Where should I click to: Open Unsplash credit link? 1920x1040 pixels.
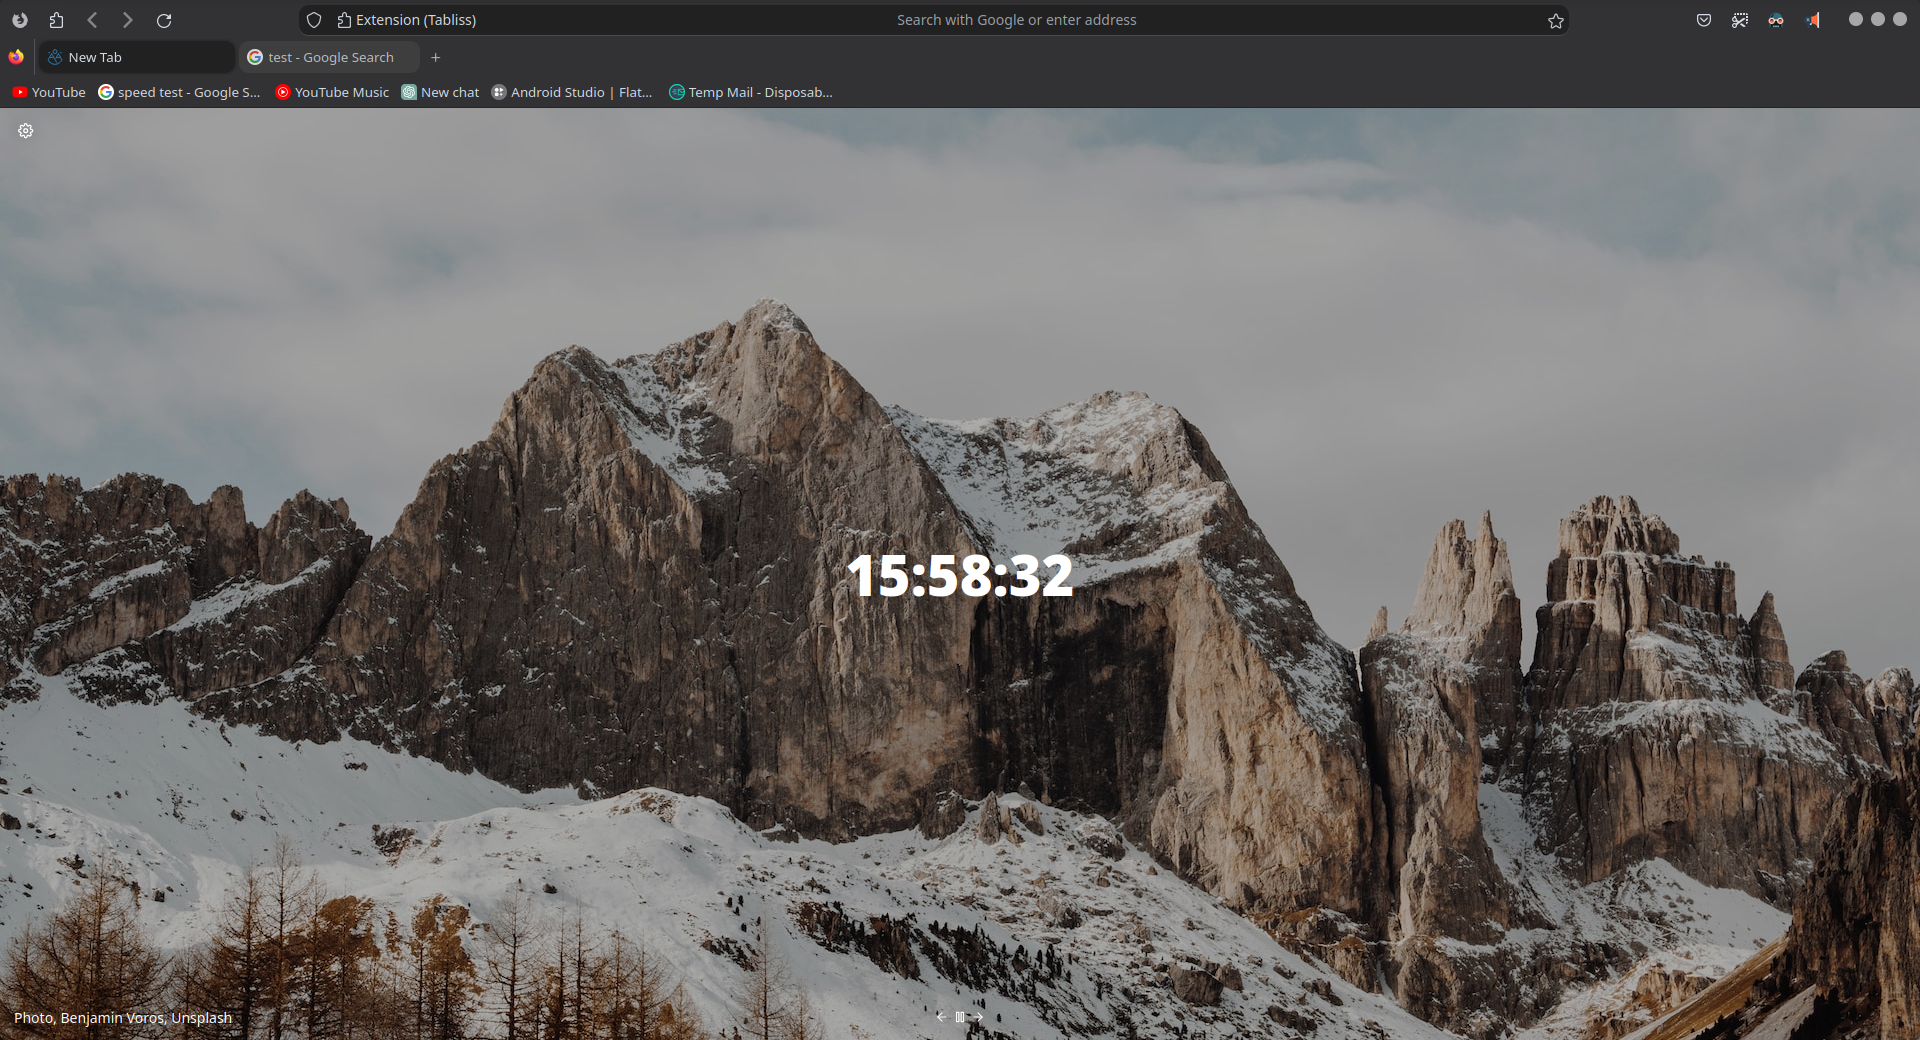click(x=201, y=1018)
